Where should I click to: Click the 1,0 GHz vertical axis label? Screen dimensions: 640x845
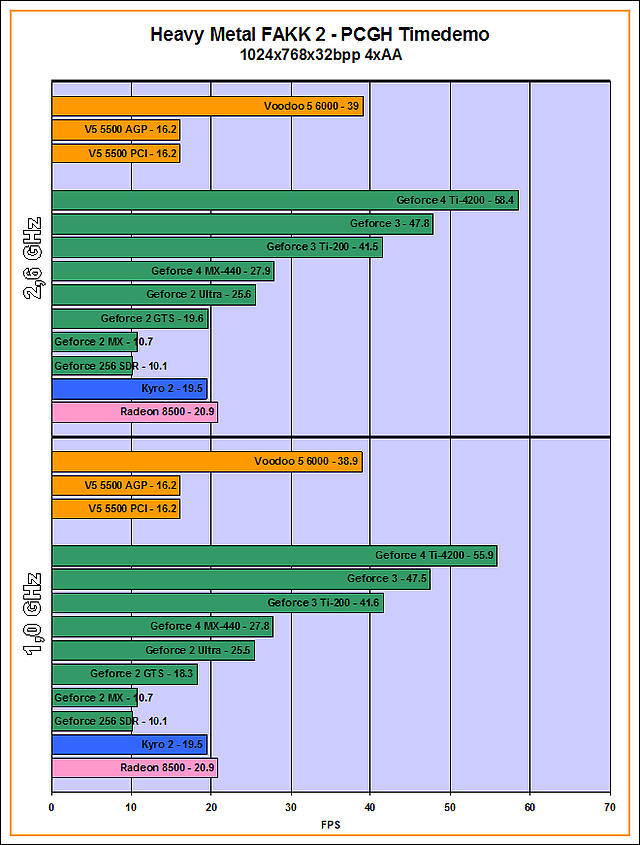(x=32, y=614)
